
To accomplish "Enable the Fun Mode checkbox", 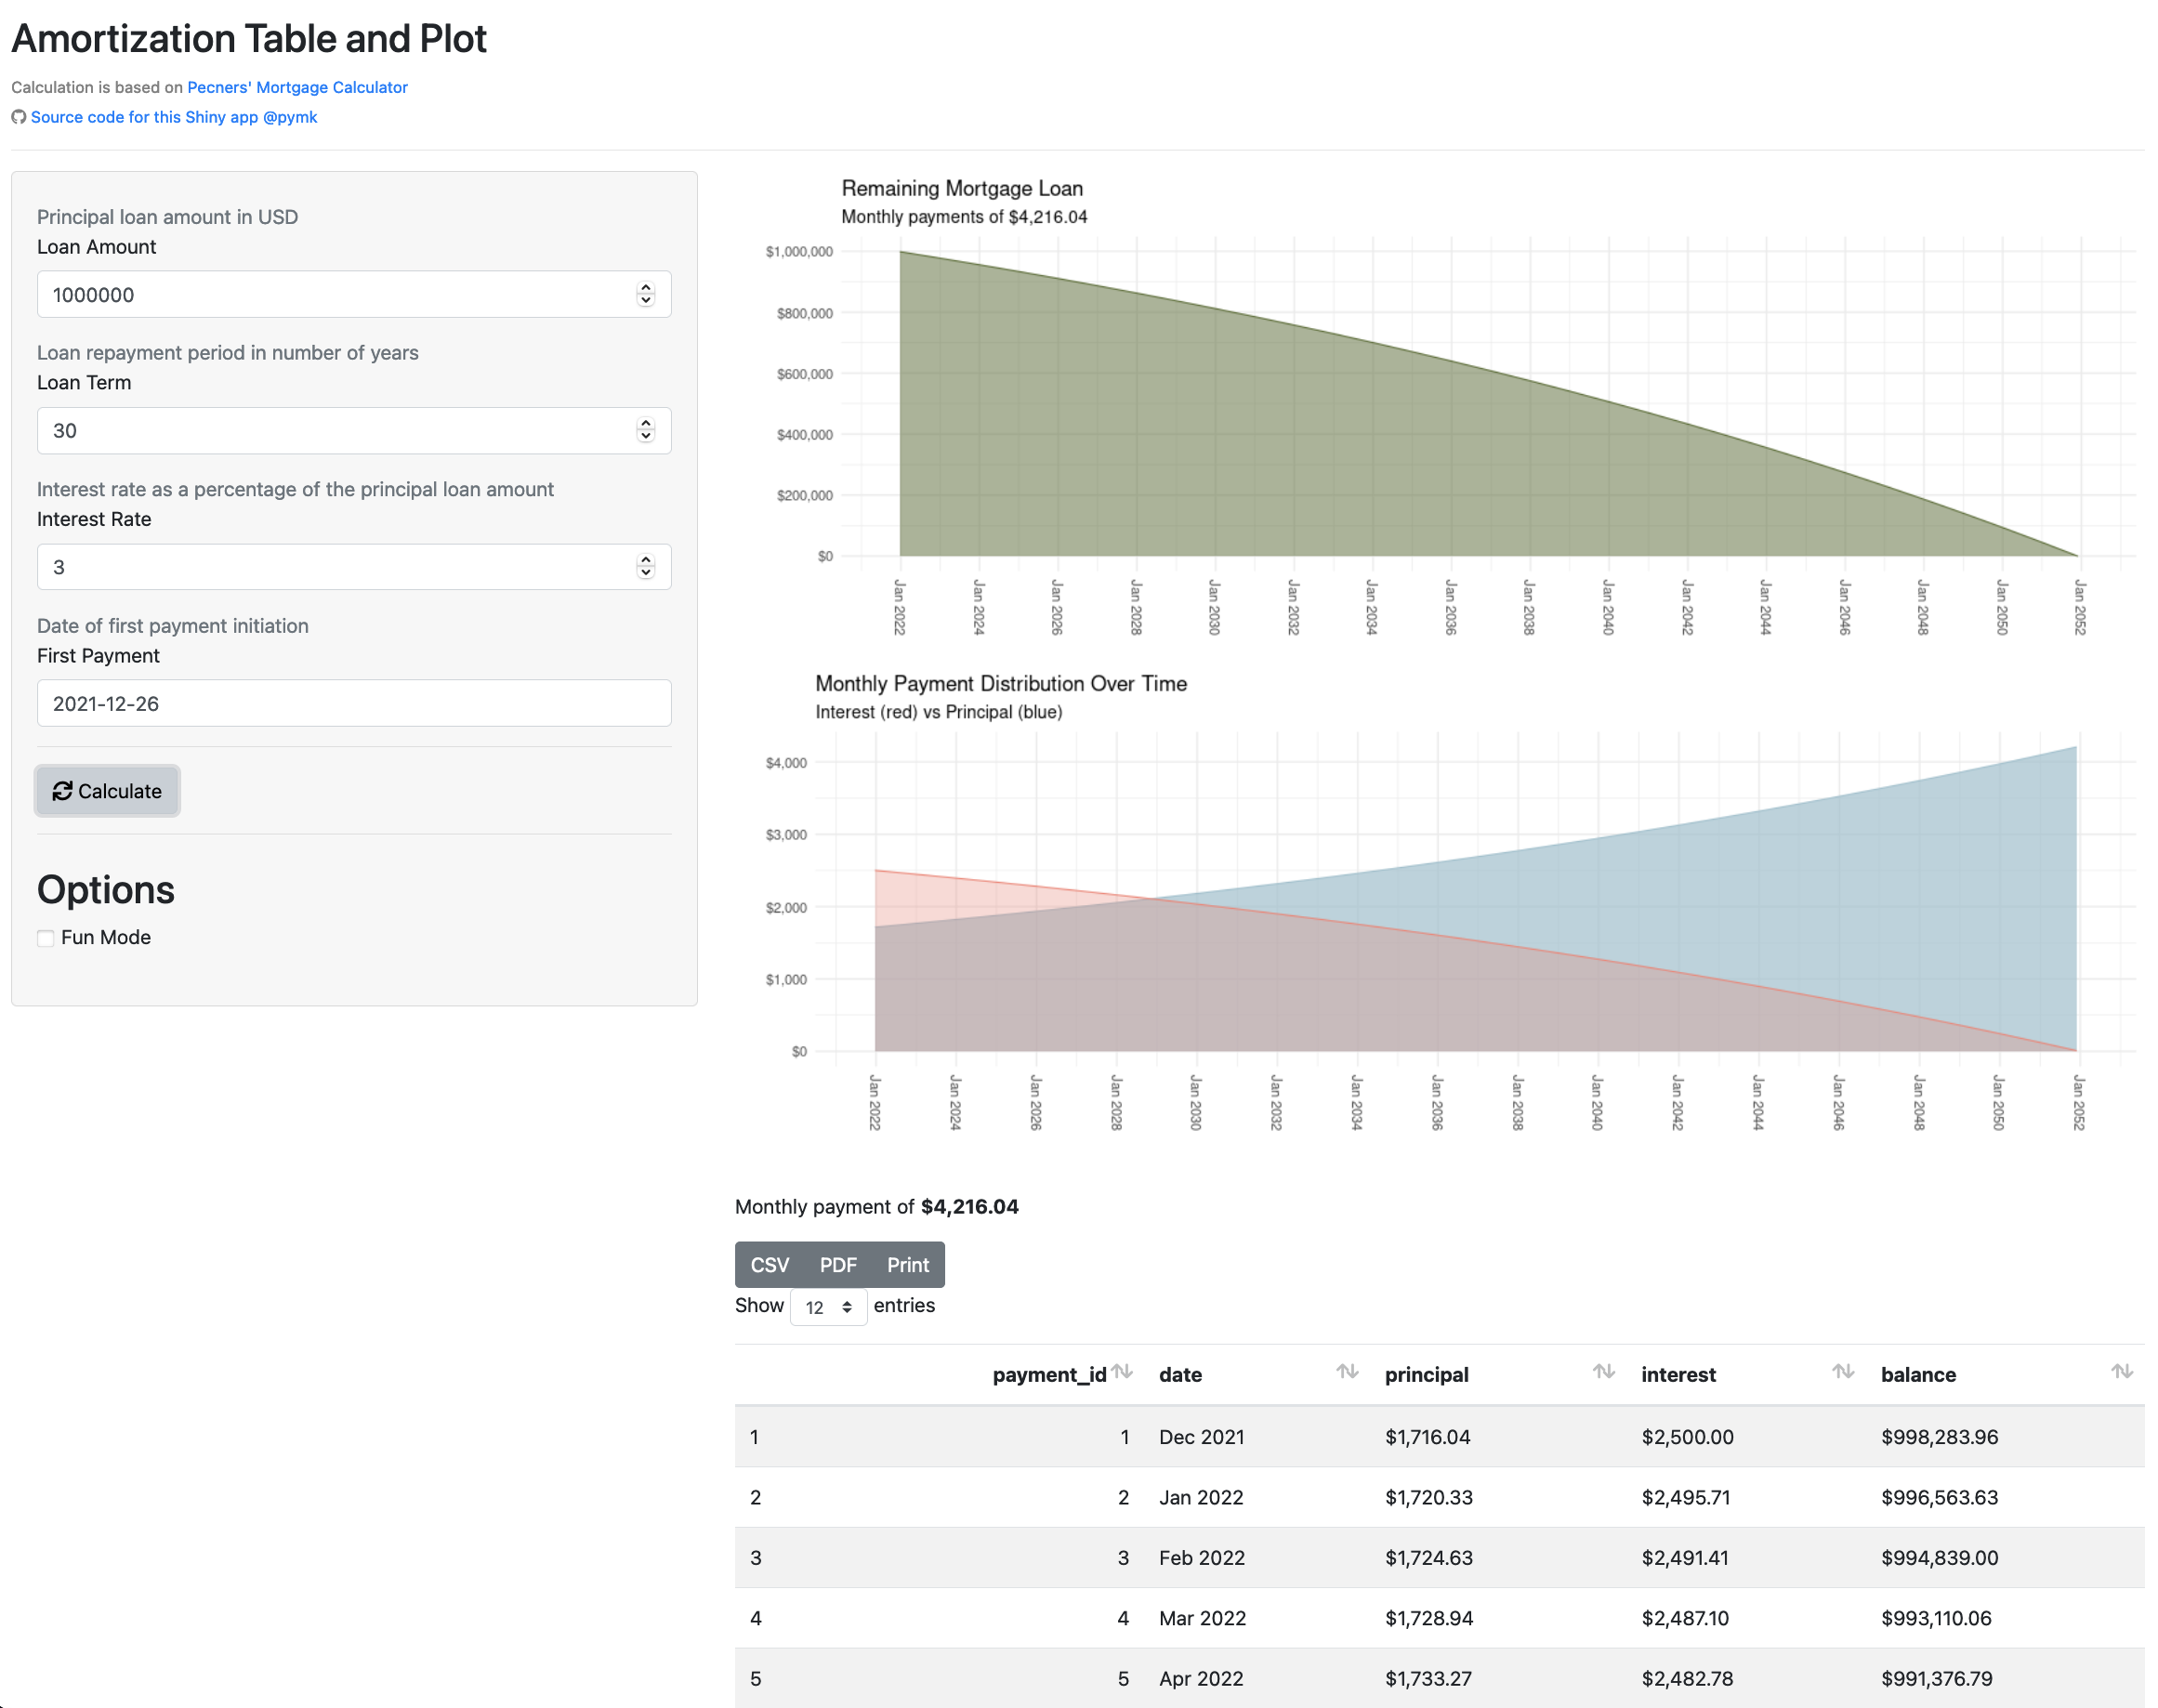I will [46, 938].
